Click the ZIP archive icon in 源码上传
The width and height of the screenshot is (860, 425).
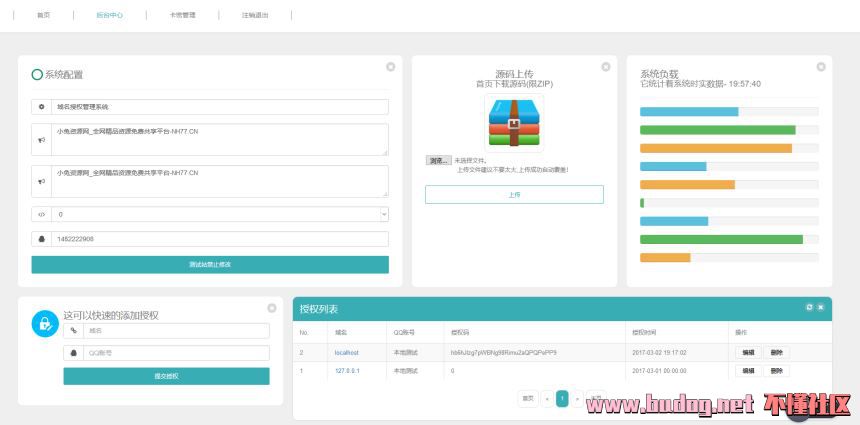tap(514, 123)
